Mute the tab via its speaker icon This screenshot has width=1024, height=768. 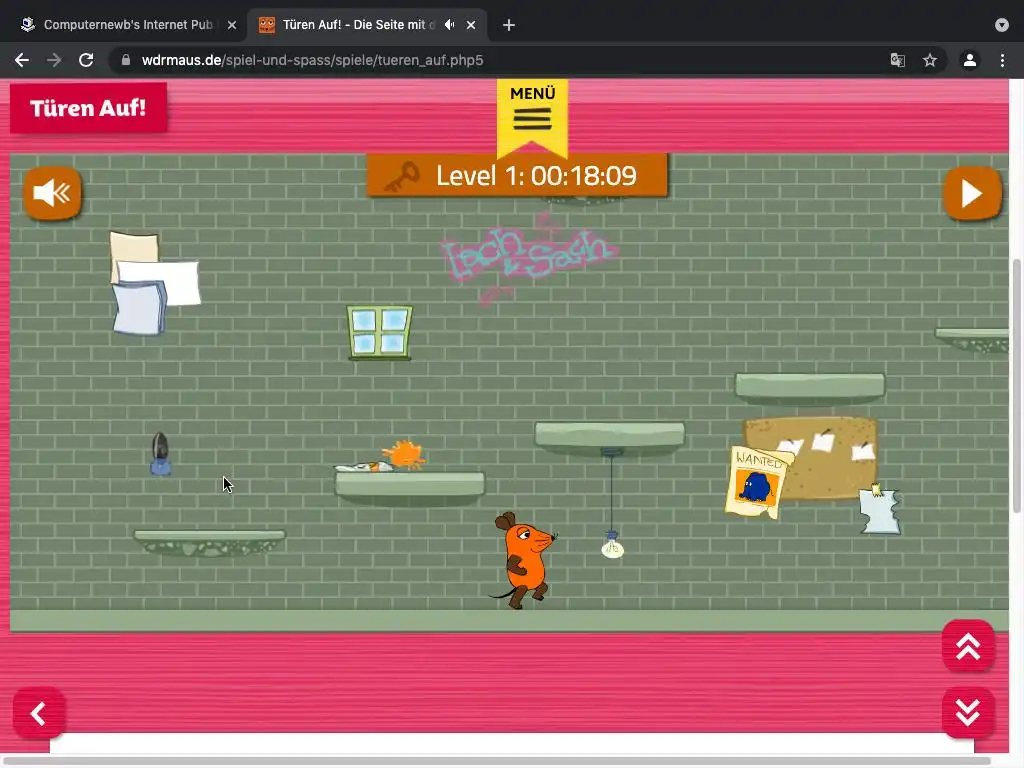point(449,25)
